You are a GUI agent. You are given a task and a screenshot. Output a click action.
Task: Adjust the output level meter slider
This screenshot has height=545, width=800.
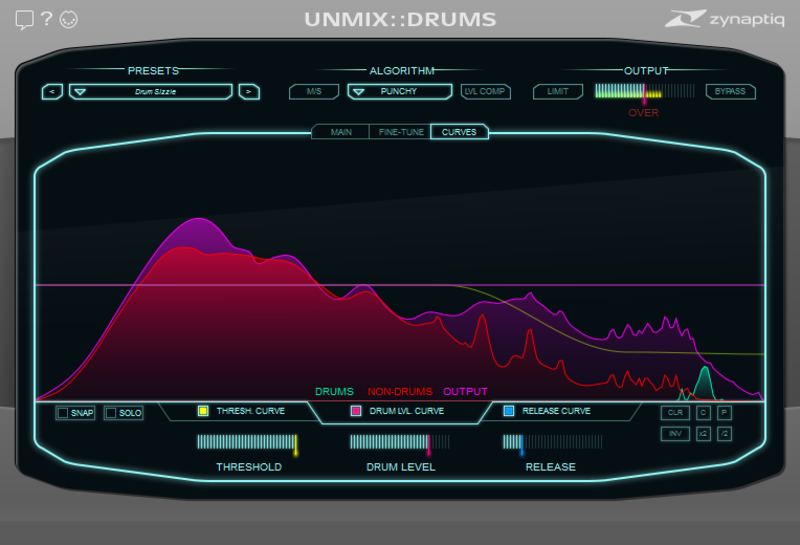click(x=644, y=91)
